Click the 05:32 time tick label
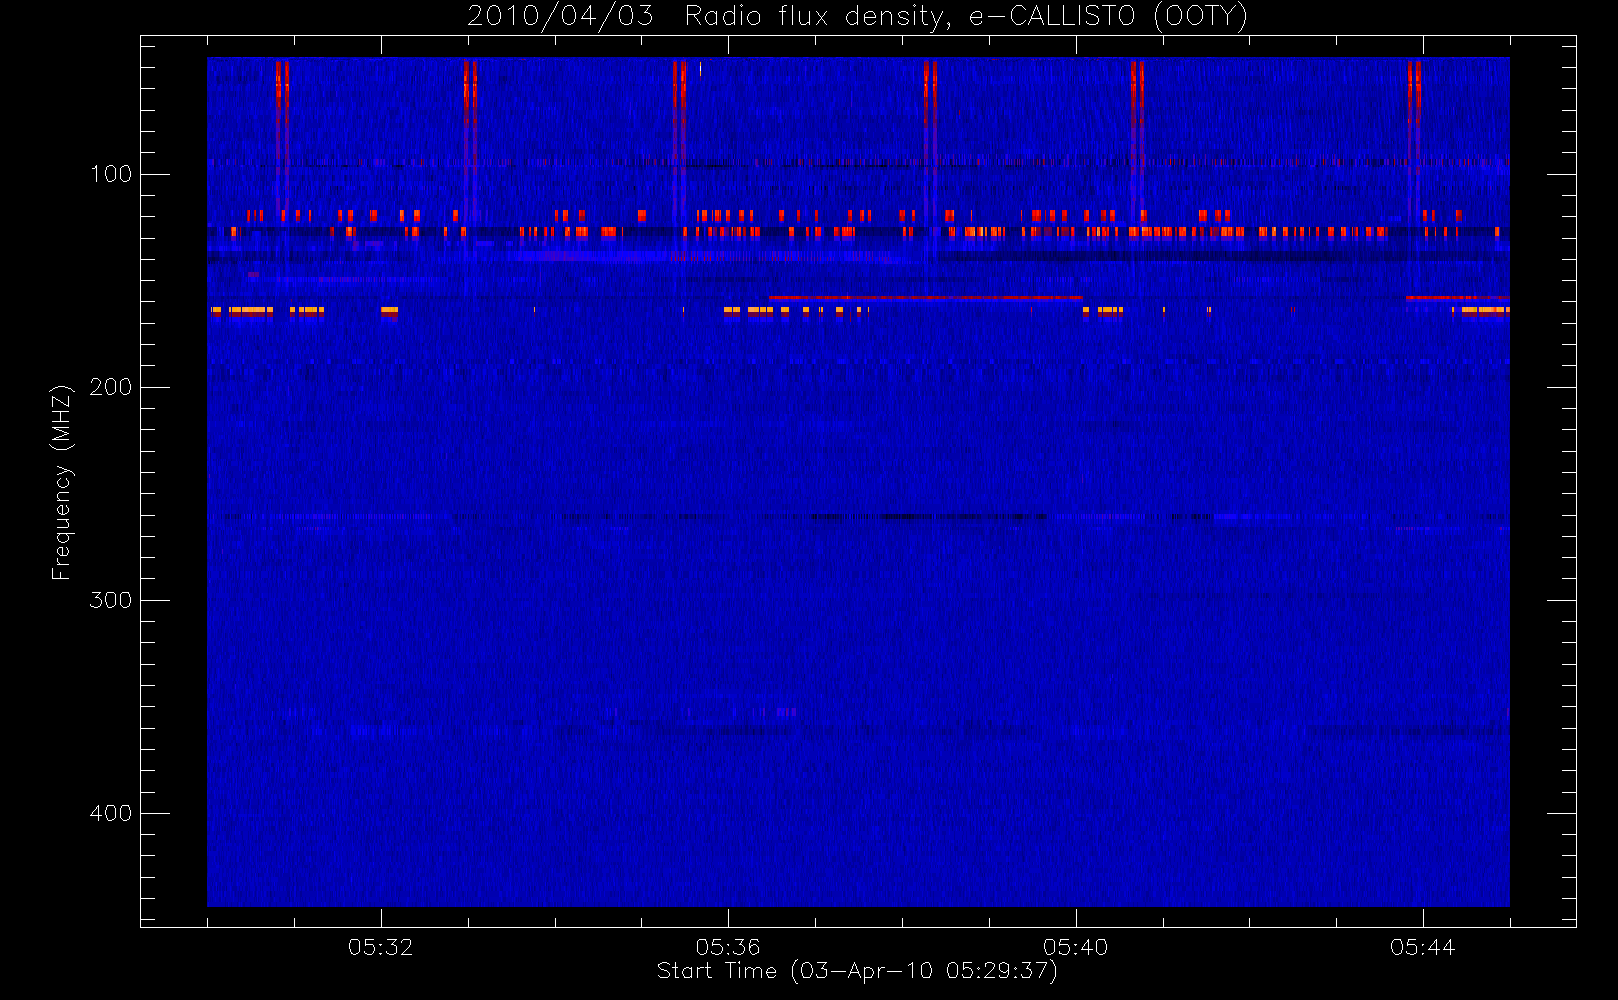 tap(380, 947)
